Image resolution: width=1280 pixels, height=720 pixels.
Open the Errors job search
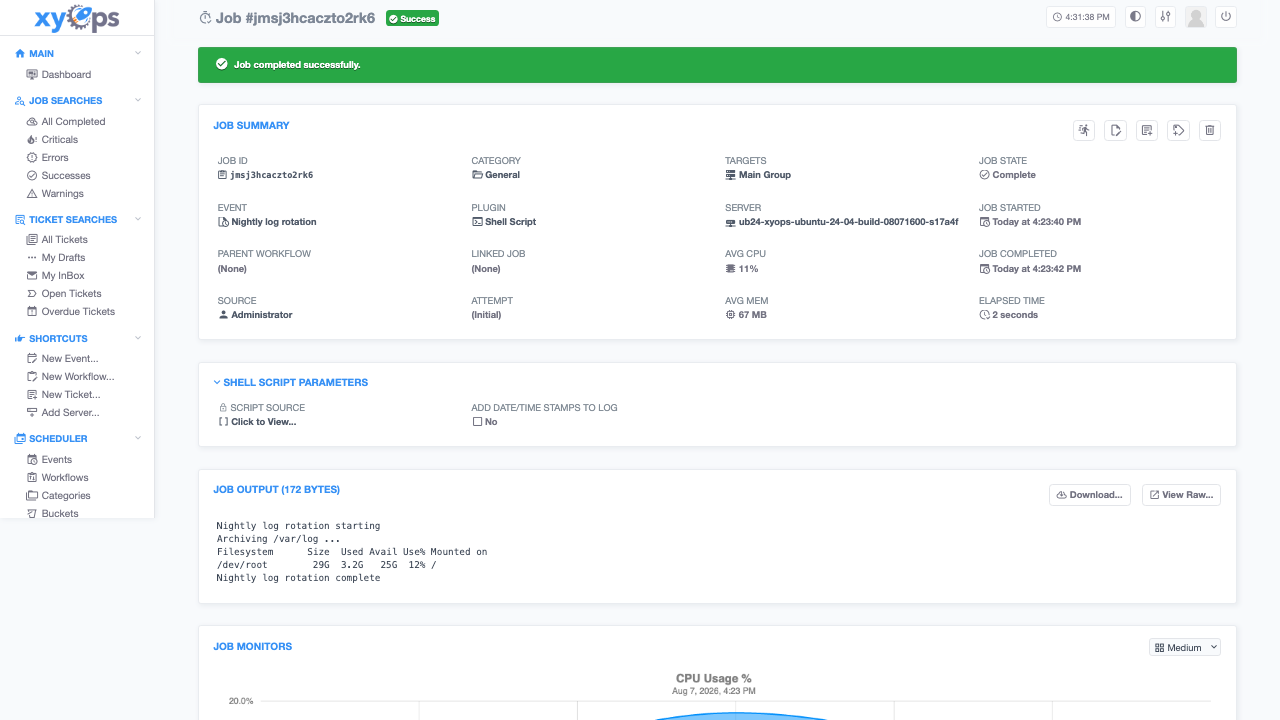coord(55,158)
